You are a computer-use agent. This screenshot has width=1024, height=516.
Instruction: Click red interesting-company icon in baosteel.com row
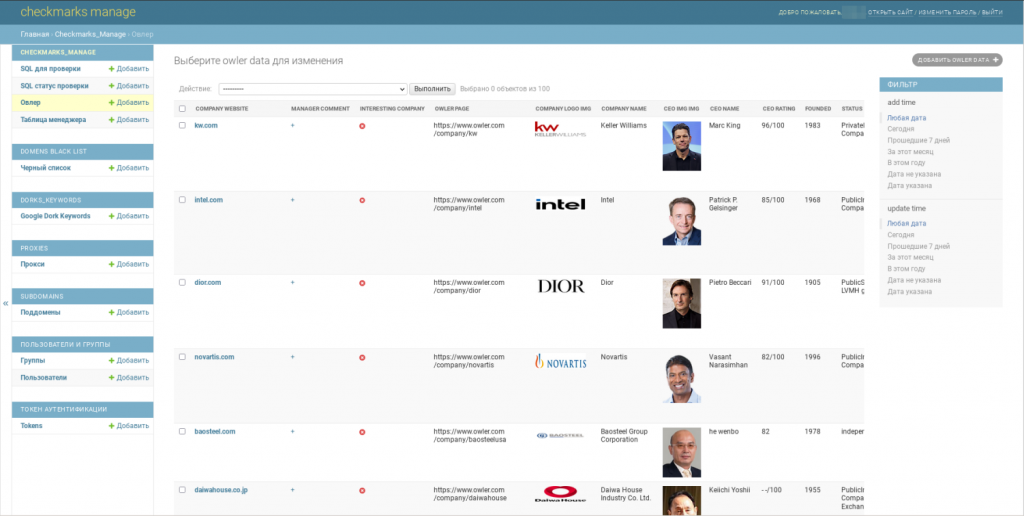click(x=362, y=432)
